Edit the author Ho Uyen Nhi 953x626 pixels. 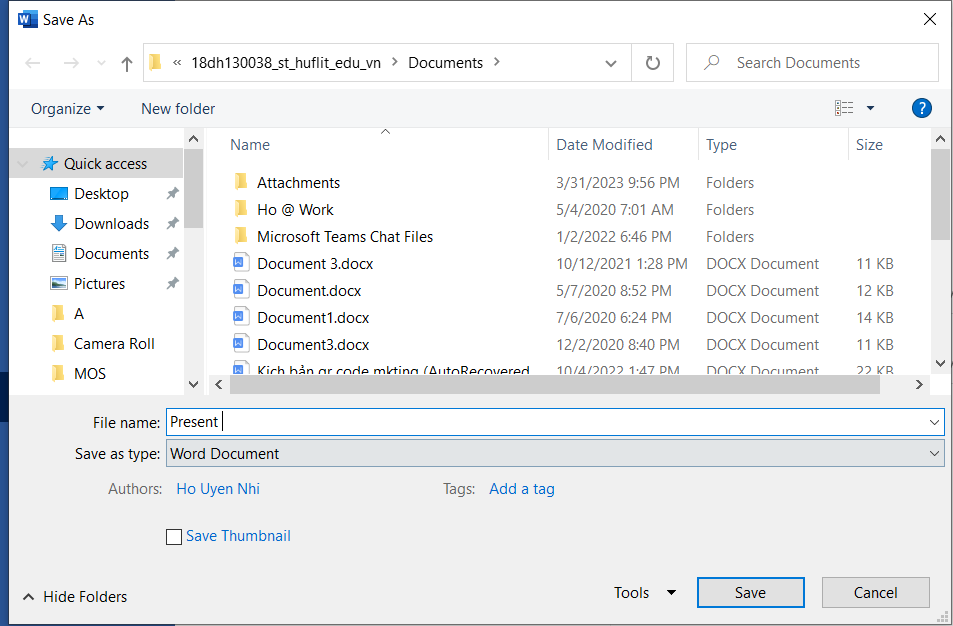coord(218,489)
